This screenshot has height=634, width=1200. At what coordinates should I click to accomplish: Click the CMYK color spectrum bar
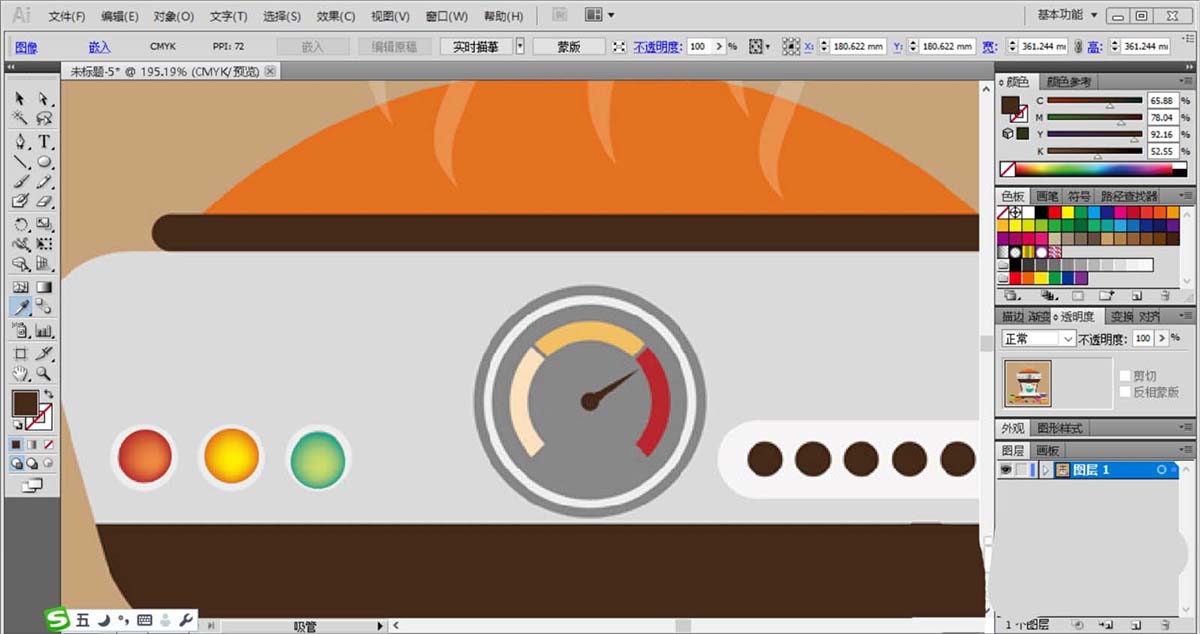pos(1104,170)
